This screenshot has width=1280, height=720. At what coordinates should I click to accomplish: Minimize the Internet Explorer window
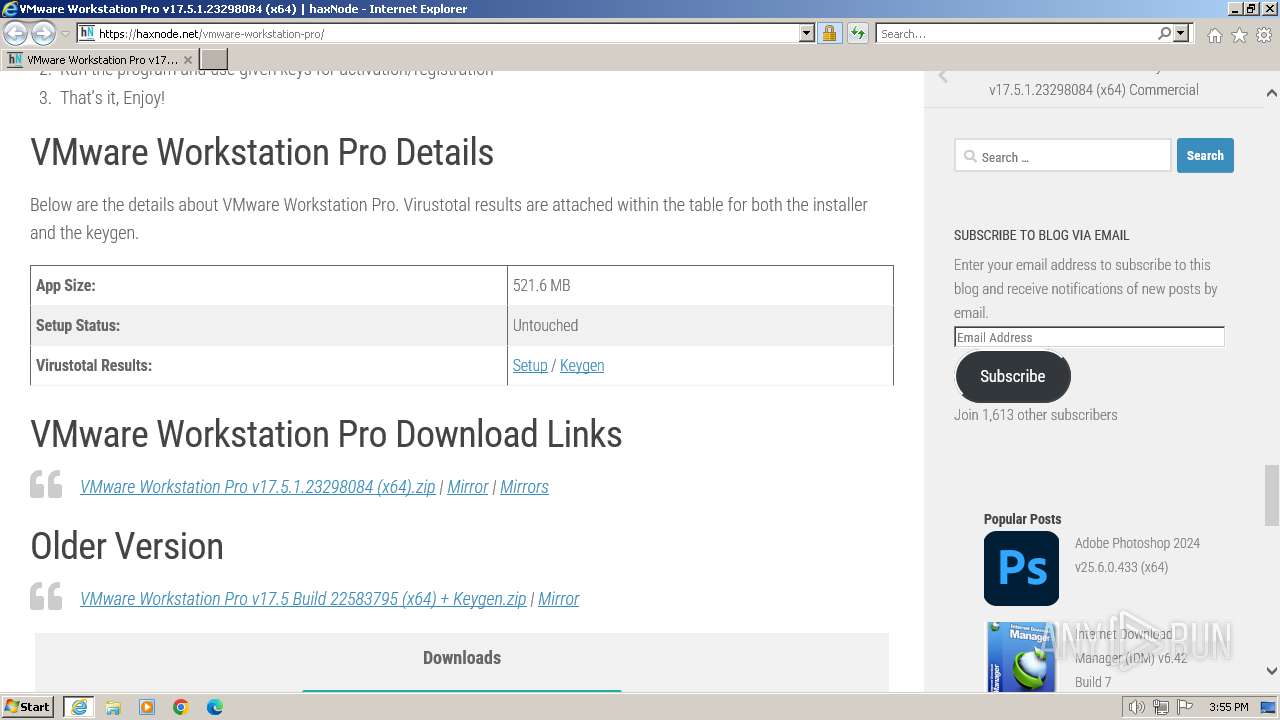coord(1234,9)
